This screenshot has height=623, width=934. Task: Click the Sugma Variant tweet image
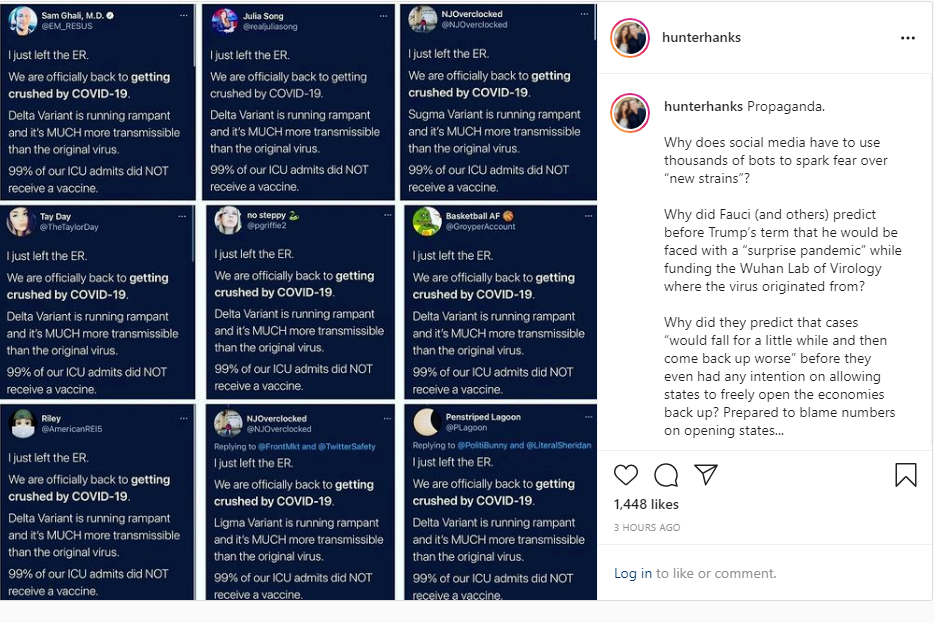click(498, 102)
